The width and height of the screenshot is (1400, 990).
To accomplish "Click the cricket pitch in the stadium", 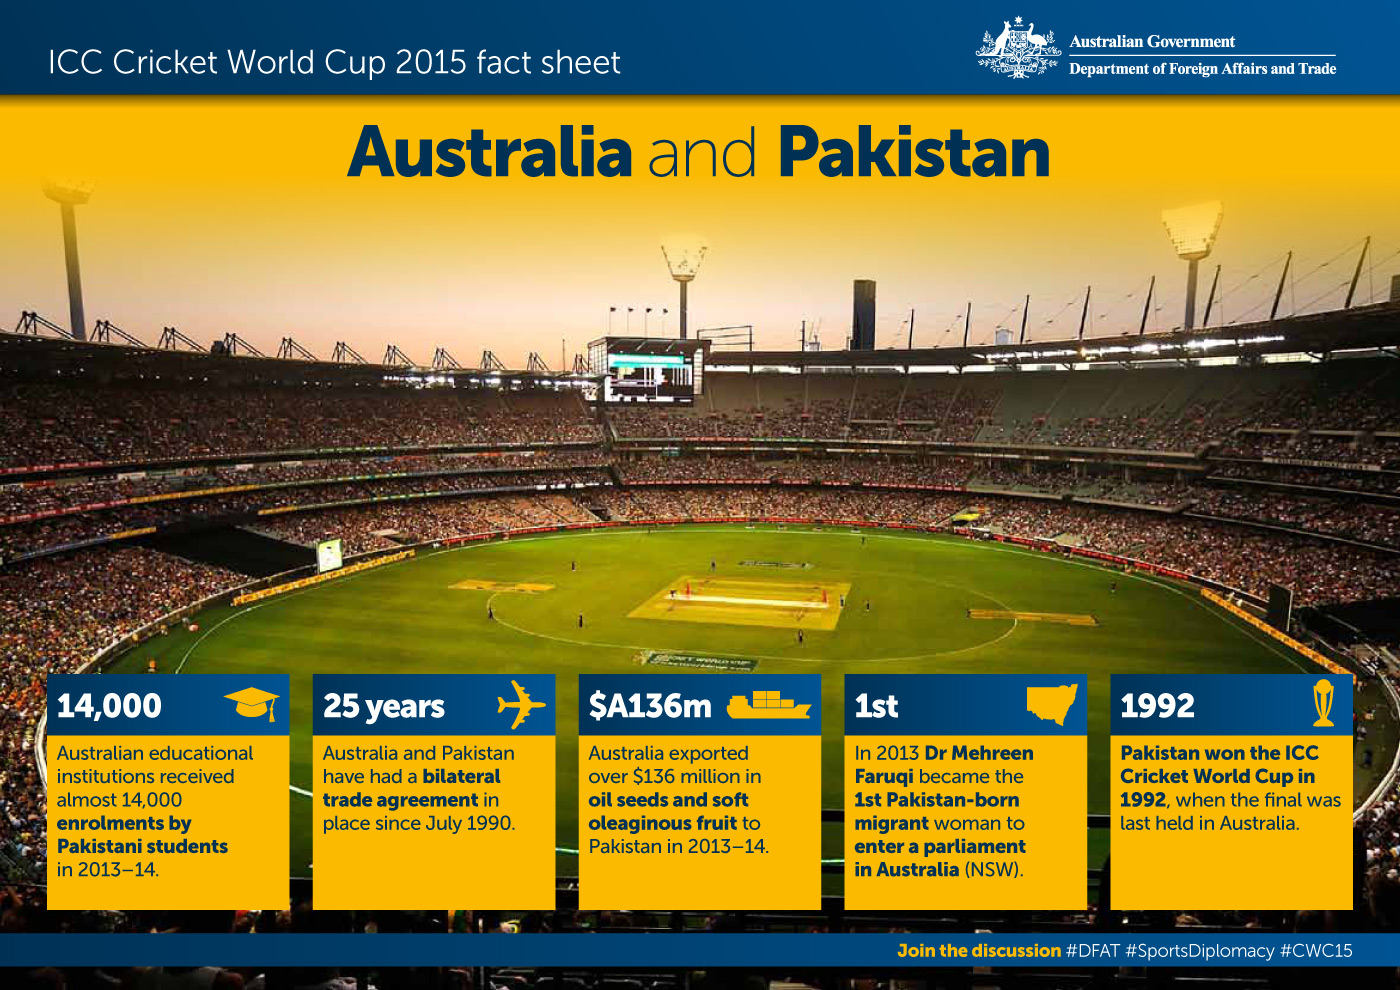I will 747,600.
